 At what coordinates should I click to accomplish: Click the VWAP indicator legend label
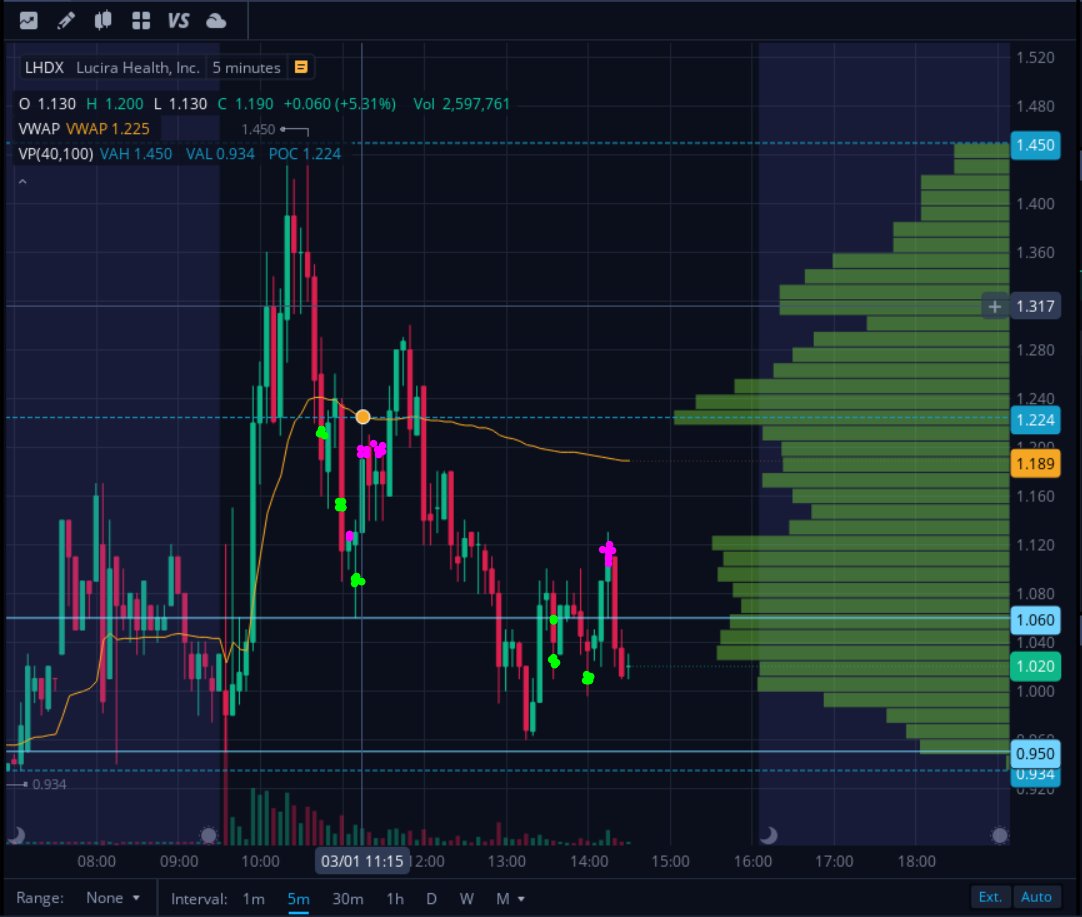click(39, 129)
